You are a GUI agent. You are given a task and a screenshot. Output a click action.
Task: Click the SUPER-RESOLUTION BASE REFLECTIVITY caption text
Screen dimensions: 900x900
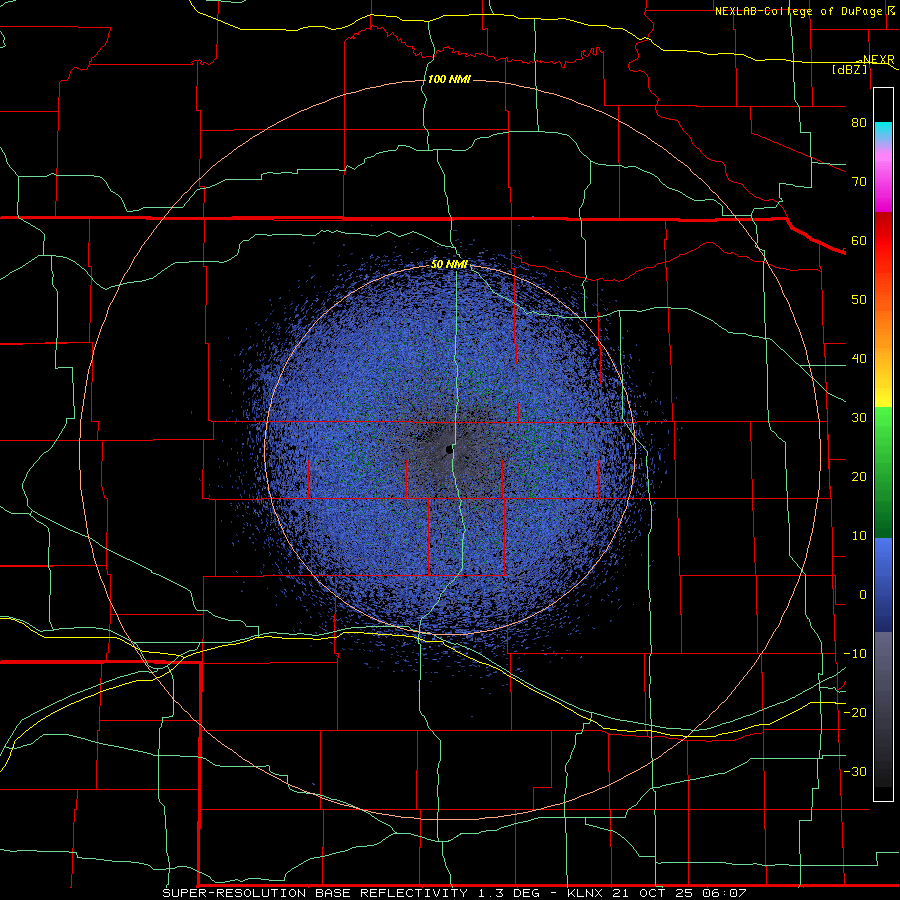coord(315,893)
